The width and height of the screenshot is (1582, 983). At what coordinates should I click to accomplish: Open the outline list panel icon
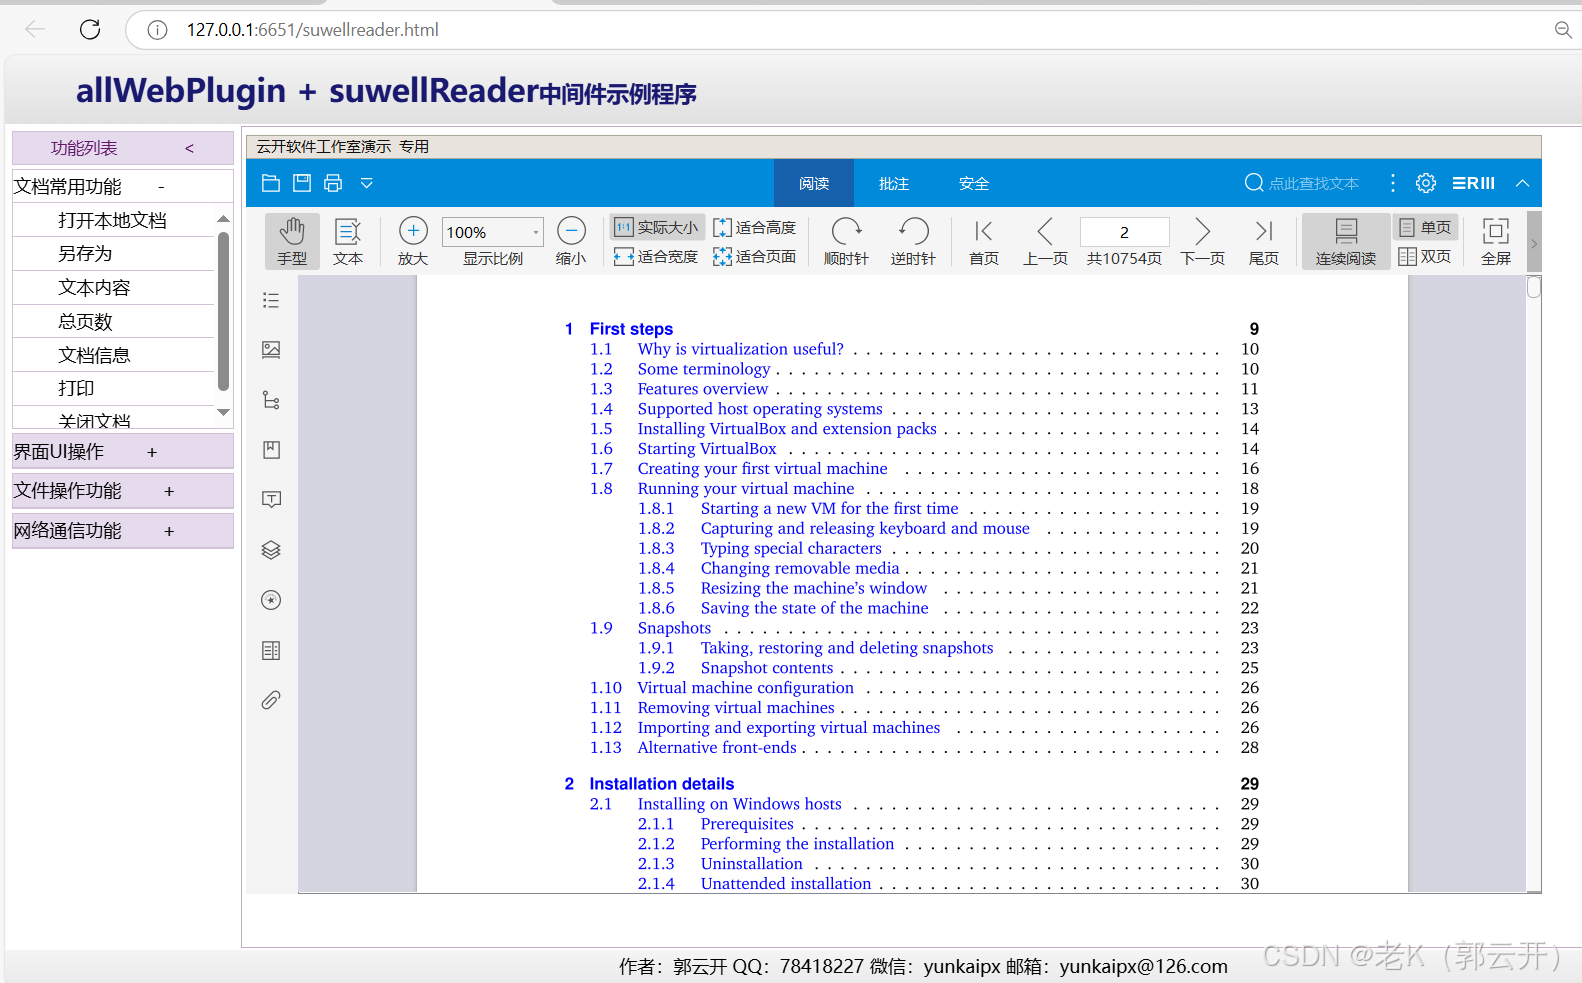point(271,300)
